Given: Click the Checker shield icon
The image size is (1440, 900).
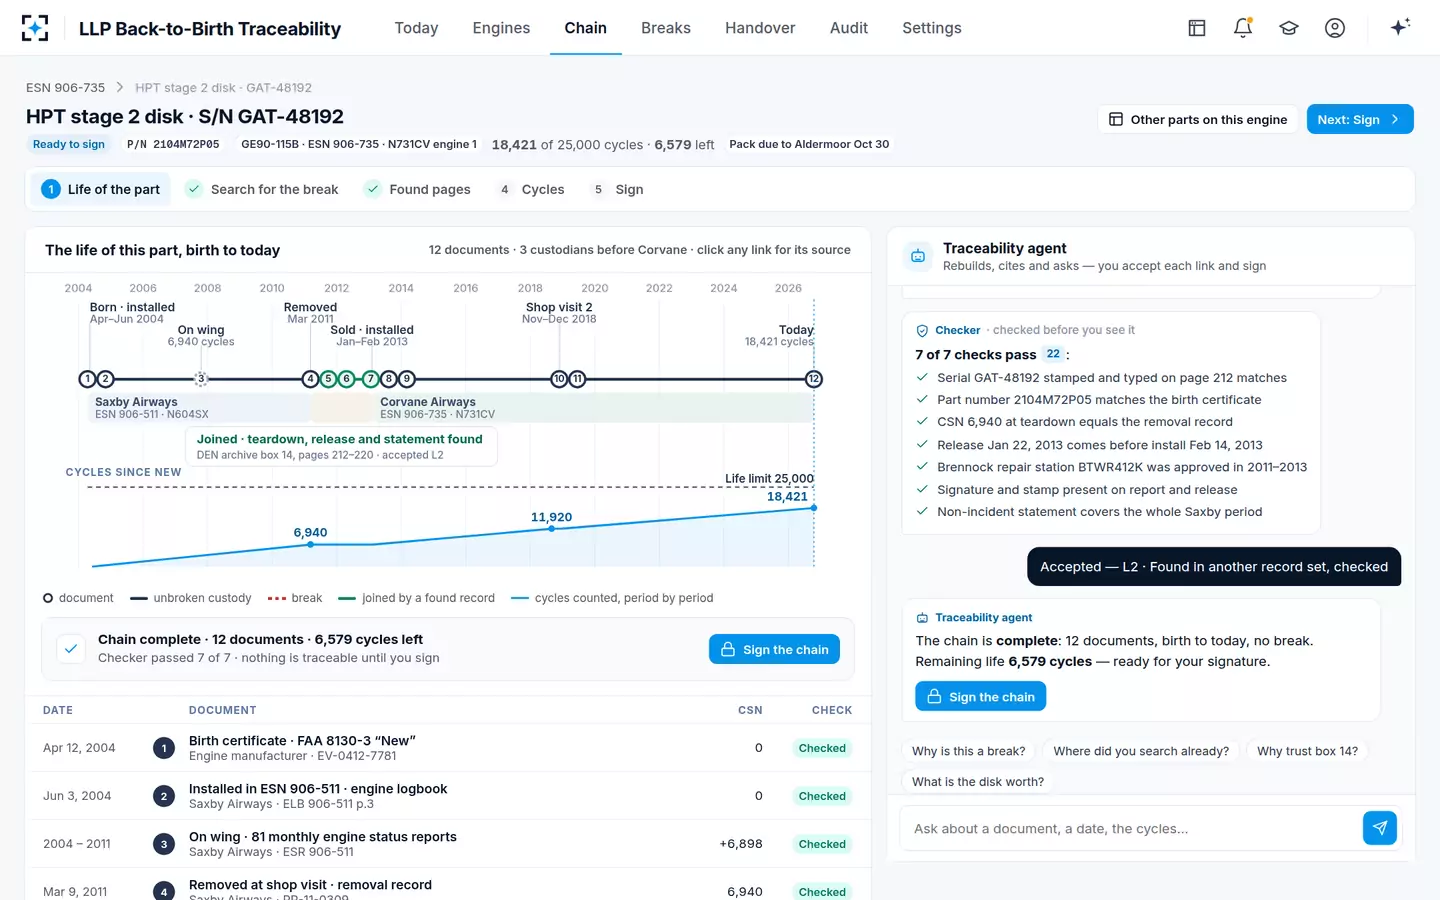Looking at the screenshot, I should click(922, 330).
